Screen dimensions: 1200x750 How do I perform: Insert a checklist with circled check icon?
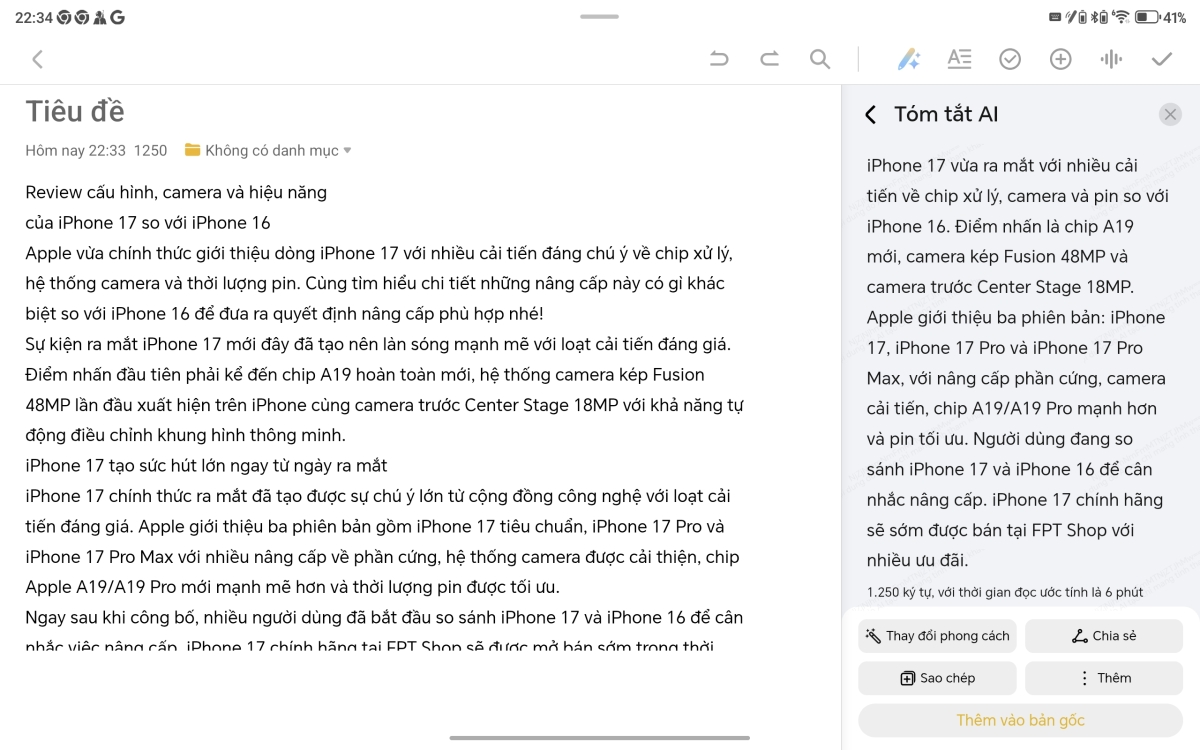pyautogui.click(x=1010, y=59)
